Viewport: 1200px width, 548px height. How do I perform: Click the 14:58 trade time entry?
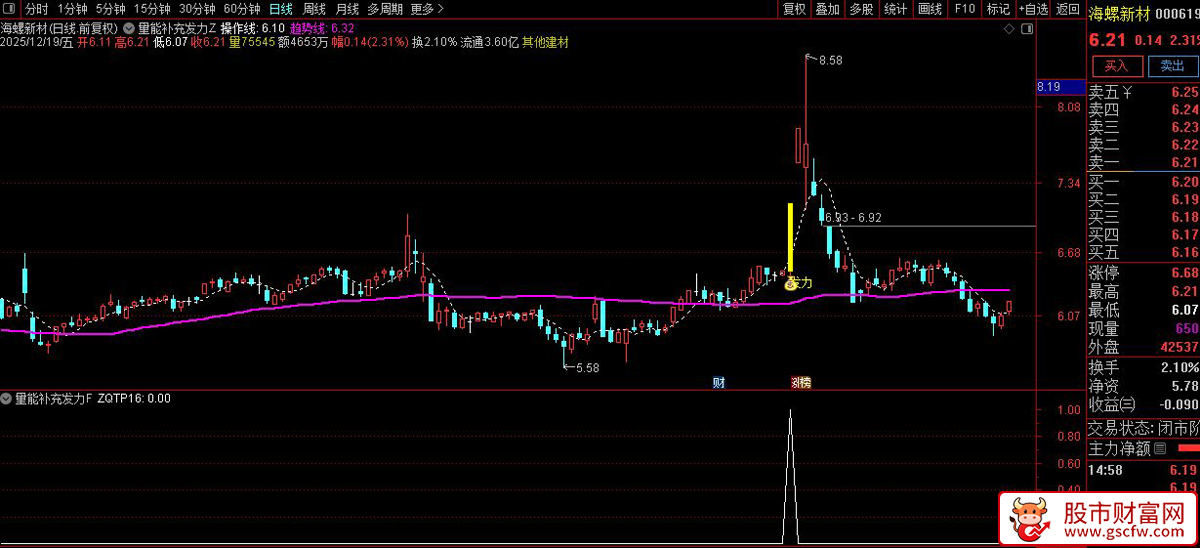(x=1105, y=469)
